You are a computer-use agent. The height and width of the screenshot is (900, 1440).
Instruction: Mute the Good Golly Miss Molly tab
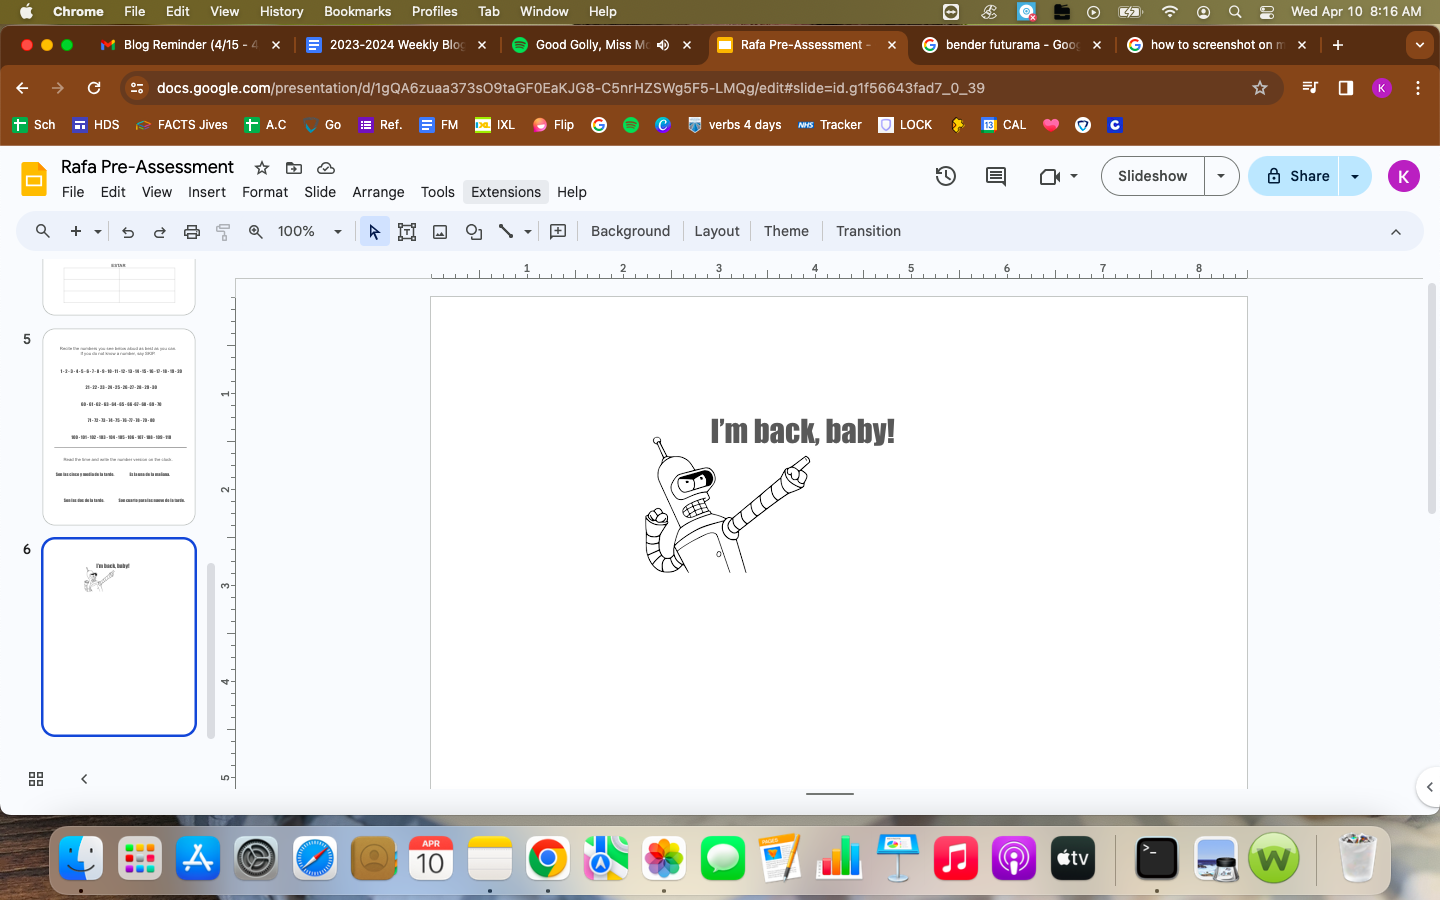(x=663, y=45)
